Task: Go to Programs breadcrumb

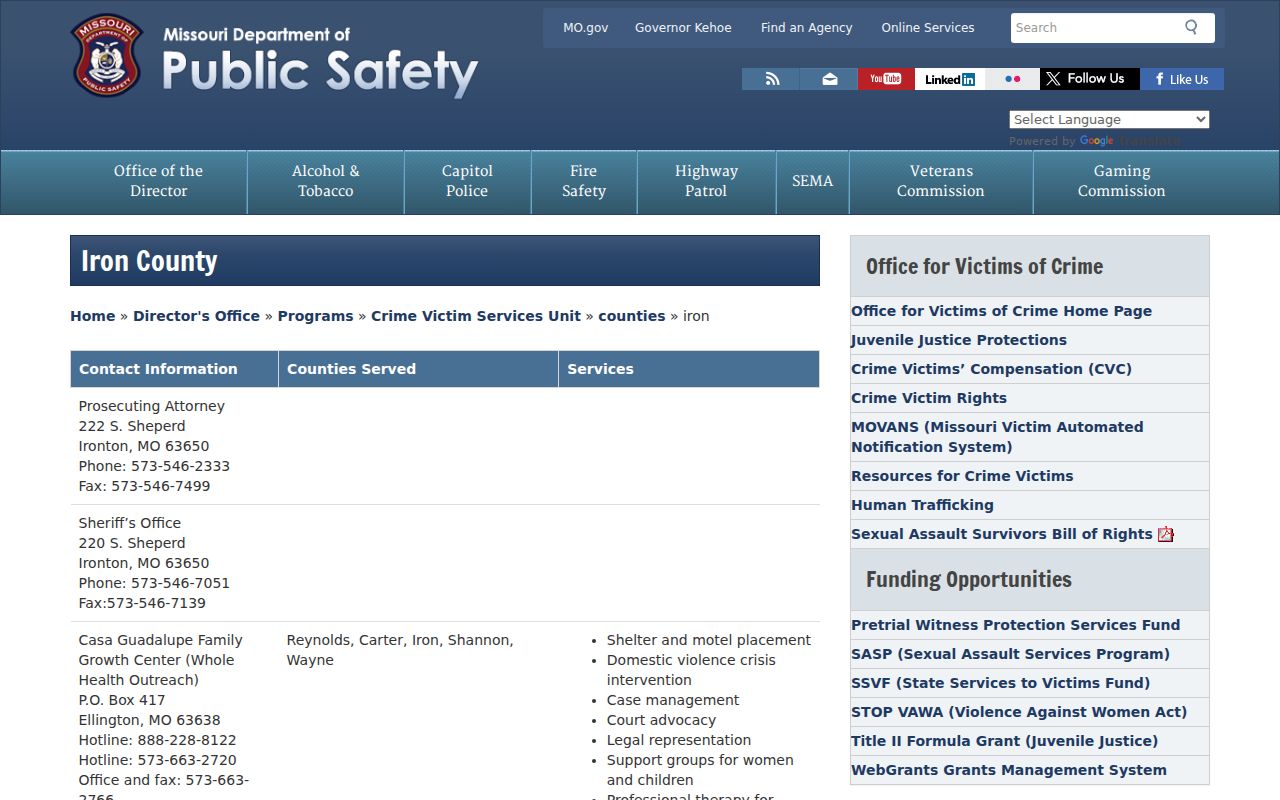Action: tap(315, 316)
